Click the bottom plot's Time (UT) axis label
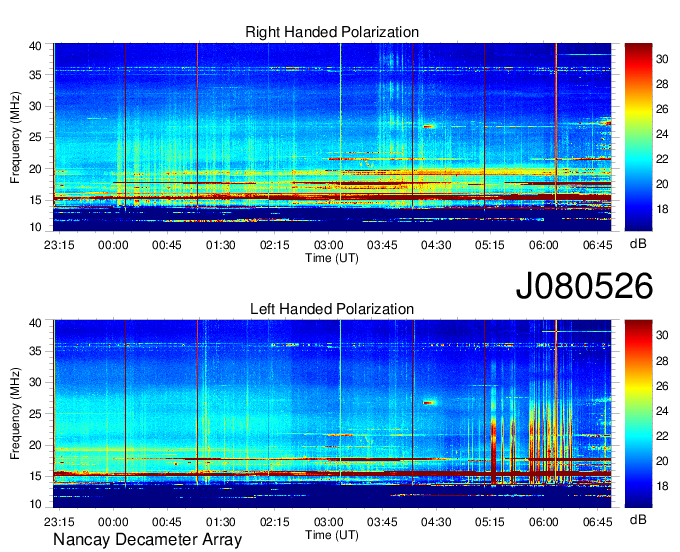The height and width of the screenshot is (552, 680). click(332, 535)
